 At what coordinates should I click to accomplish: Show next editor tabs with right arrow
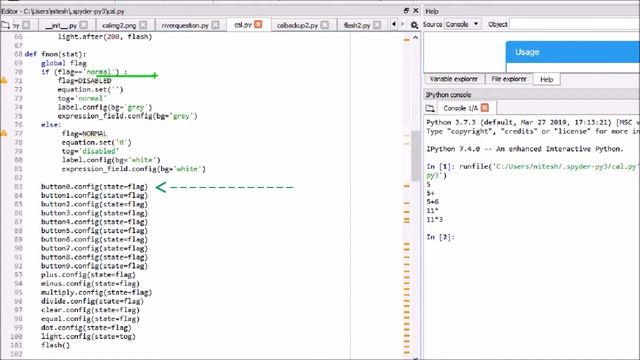pyautogui.click(x=402, y=24)
